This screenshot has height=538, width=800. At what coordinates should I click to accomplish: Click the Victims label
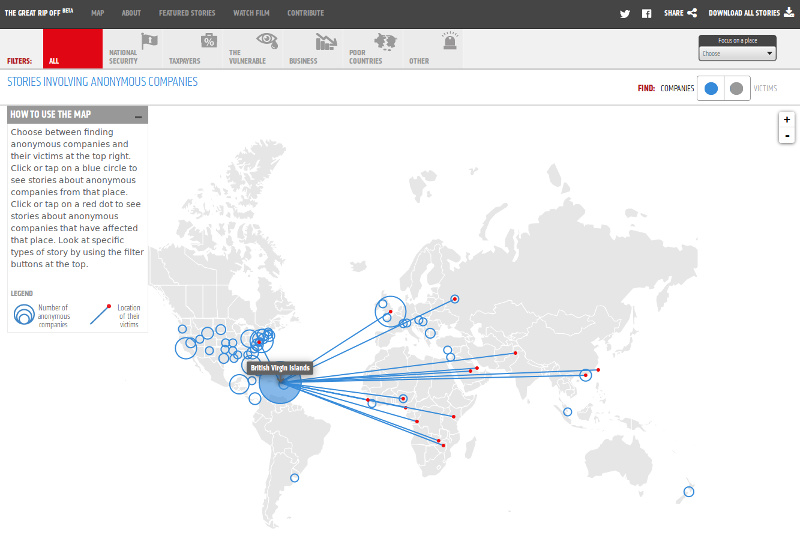click(765, 88)
